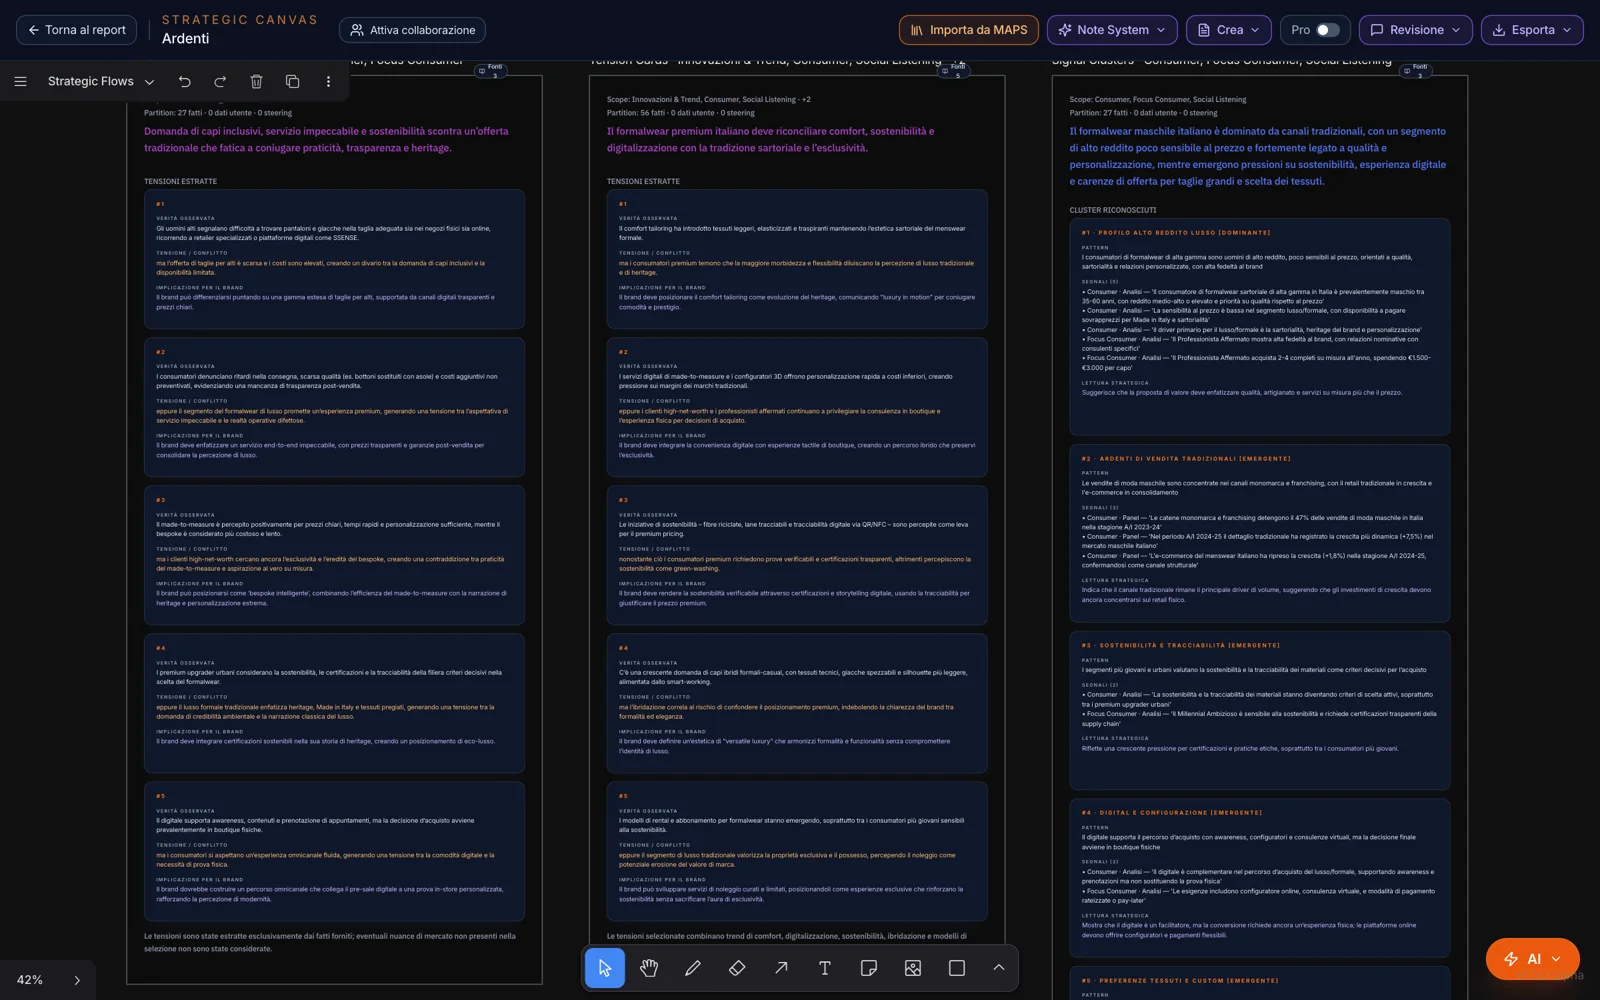Image resolution: width=1600 pixels, height=1000 pixels.
Task: Click the 'Il formalwear premium italiano' summary
Action: coord(771,139)
